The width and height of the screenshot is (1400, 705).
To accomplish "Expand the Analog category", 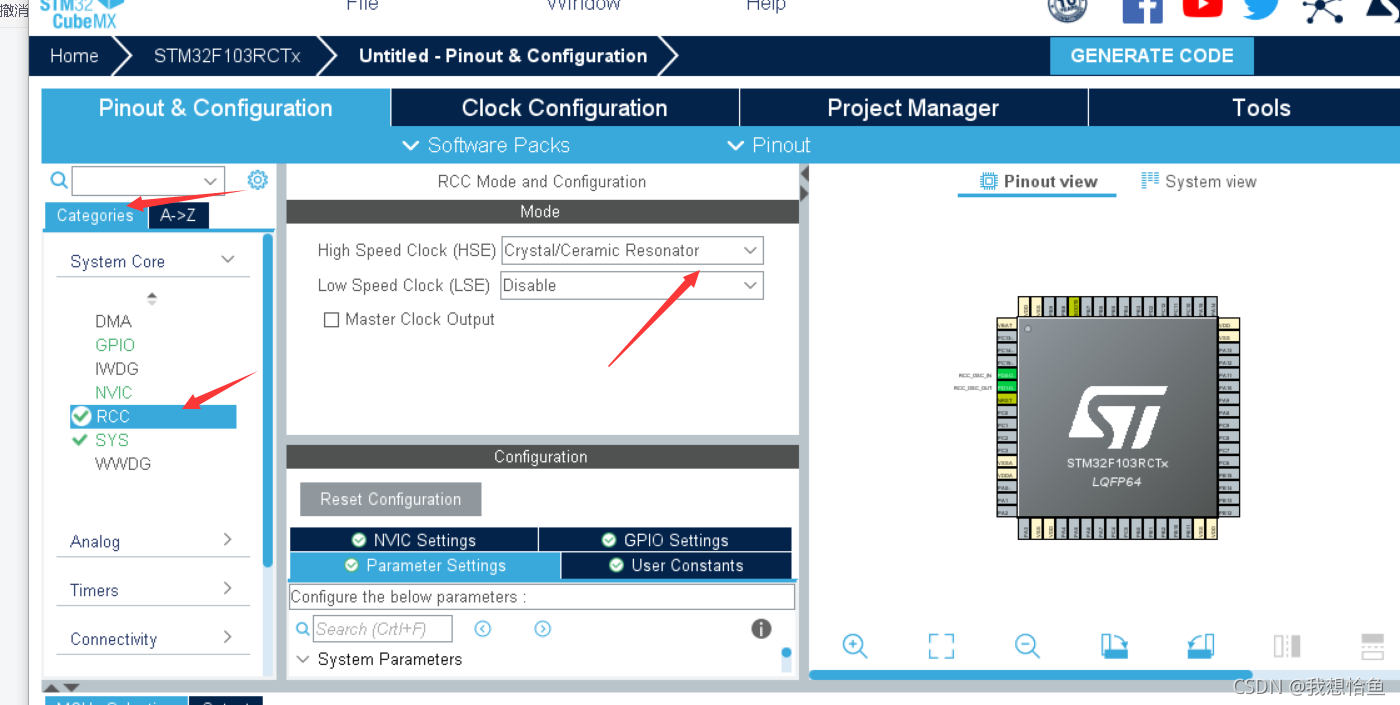I will (228, 540).
